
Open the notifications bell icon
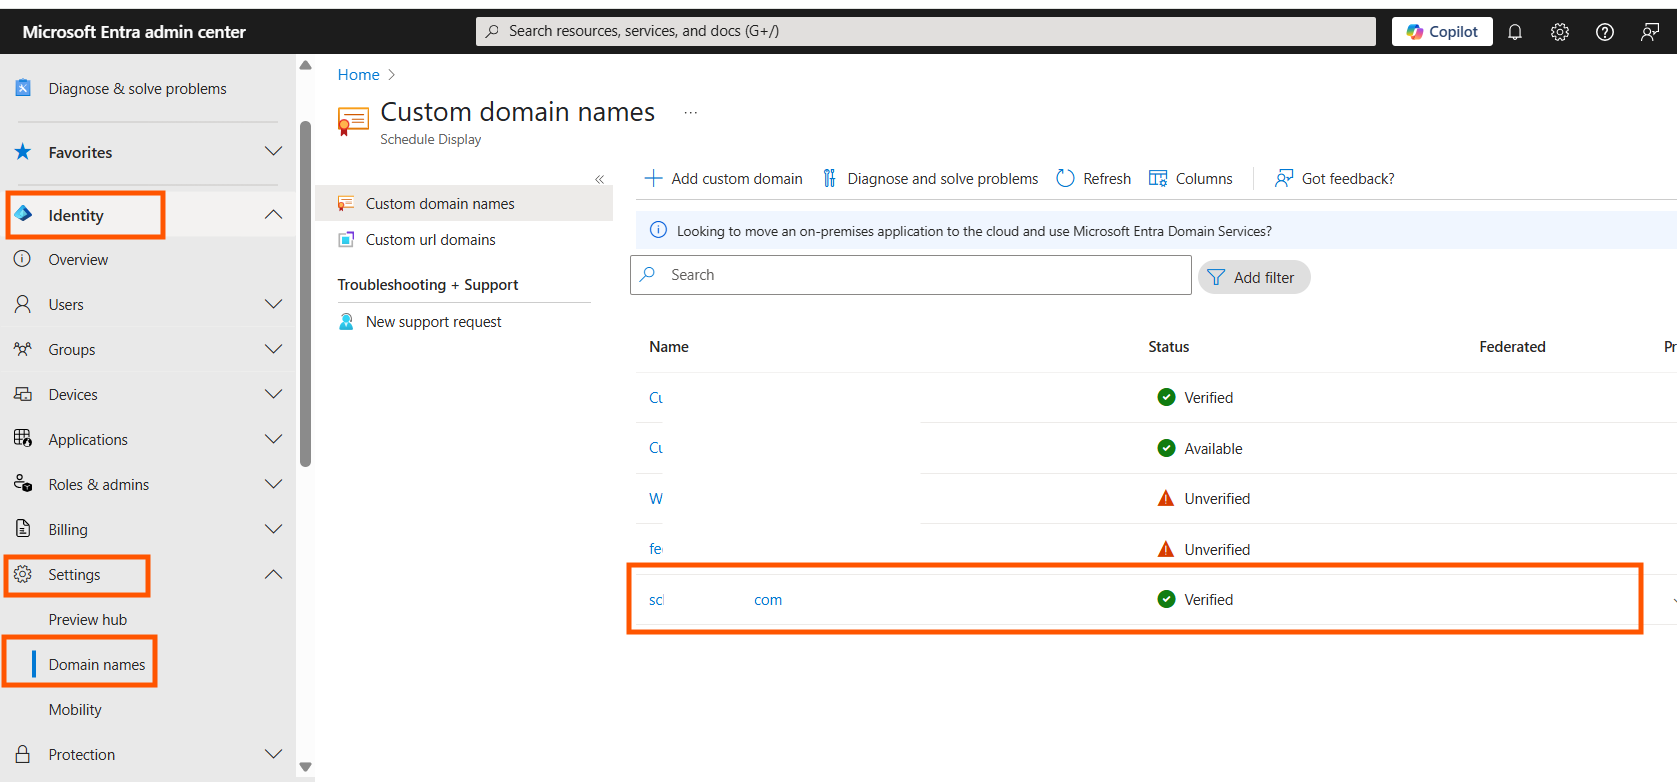tap(1515, 32)
